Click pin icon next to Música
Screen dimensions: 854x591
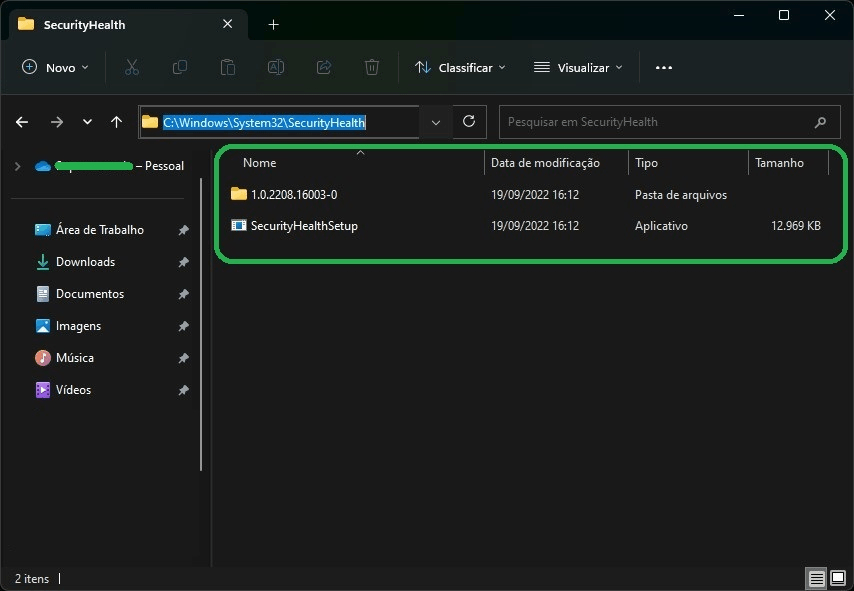(x=184, y=358)
